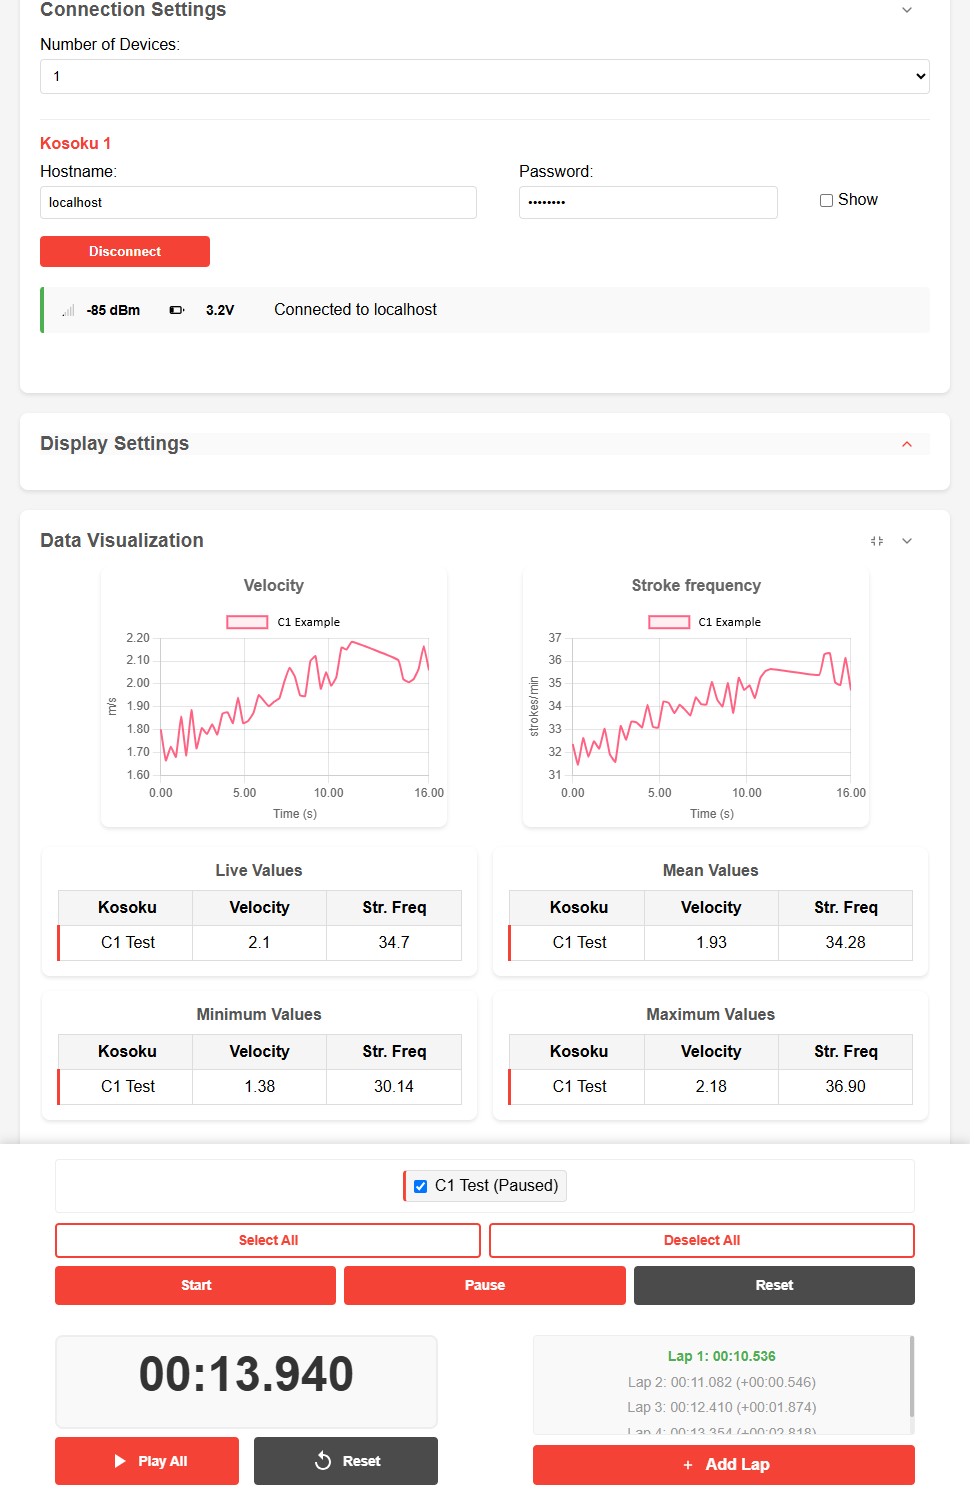This screenshot has height=1500, width=970.
Task: Toggle the Show password checkbox
Action: tap(826, 200)
